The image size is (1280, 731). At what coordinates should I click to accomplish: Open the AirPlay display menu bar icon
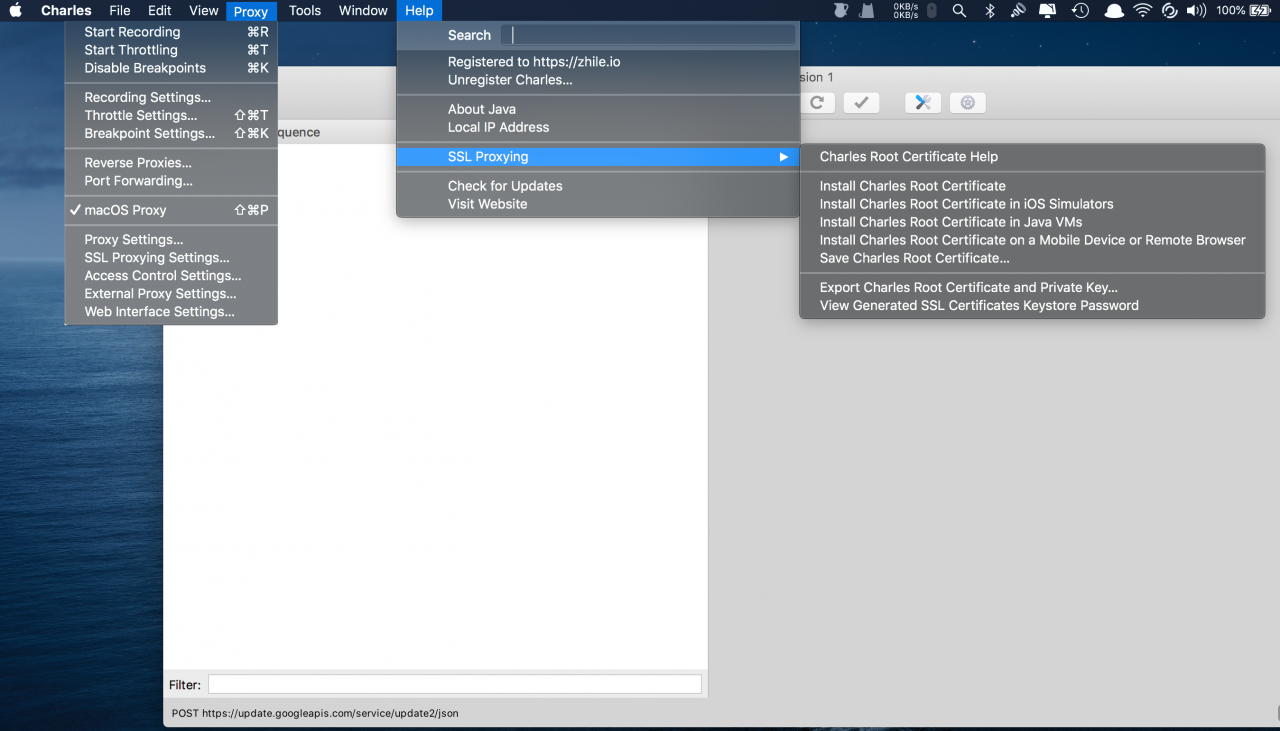(1048, 11)
